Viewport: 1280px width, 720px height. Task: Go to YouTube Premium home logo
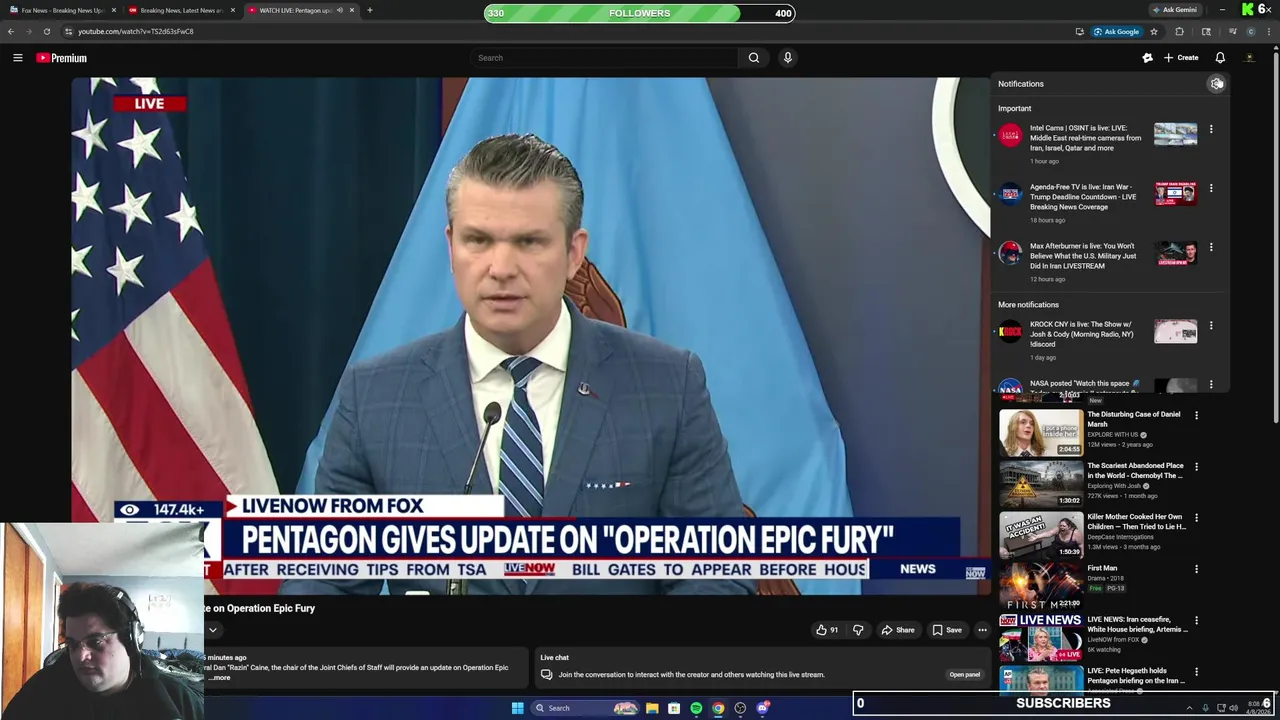[x=62, y=58]
